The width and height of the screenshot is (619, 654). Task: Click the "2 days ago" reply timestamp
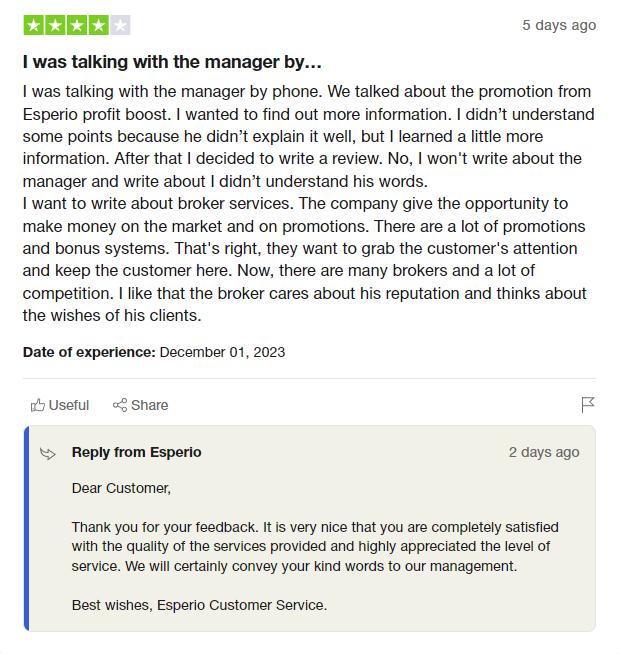pyautogui.click(x=543, y=452)
